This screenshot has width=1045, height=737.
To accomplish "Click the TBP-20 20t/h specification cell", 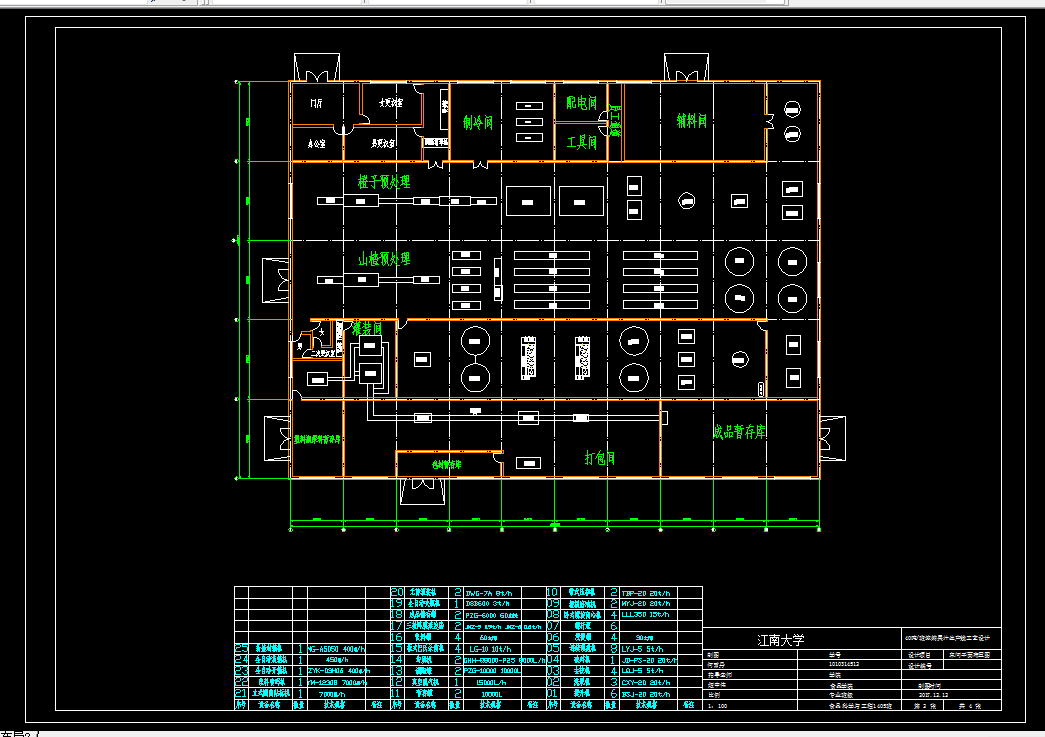I will click(x=646, y=592).
